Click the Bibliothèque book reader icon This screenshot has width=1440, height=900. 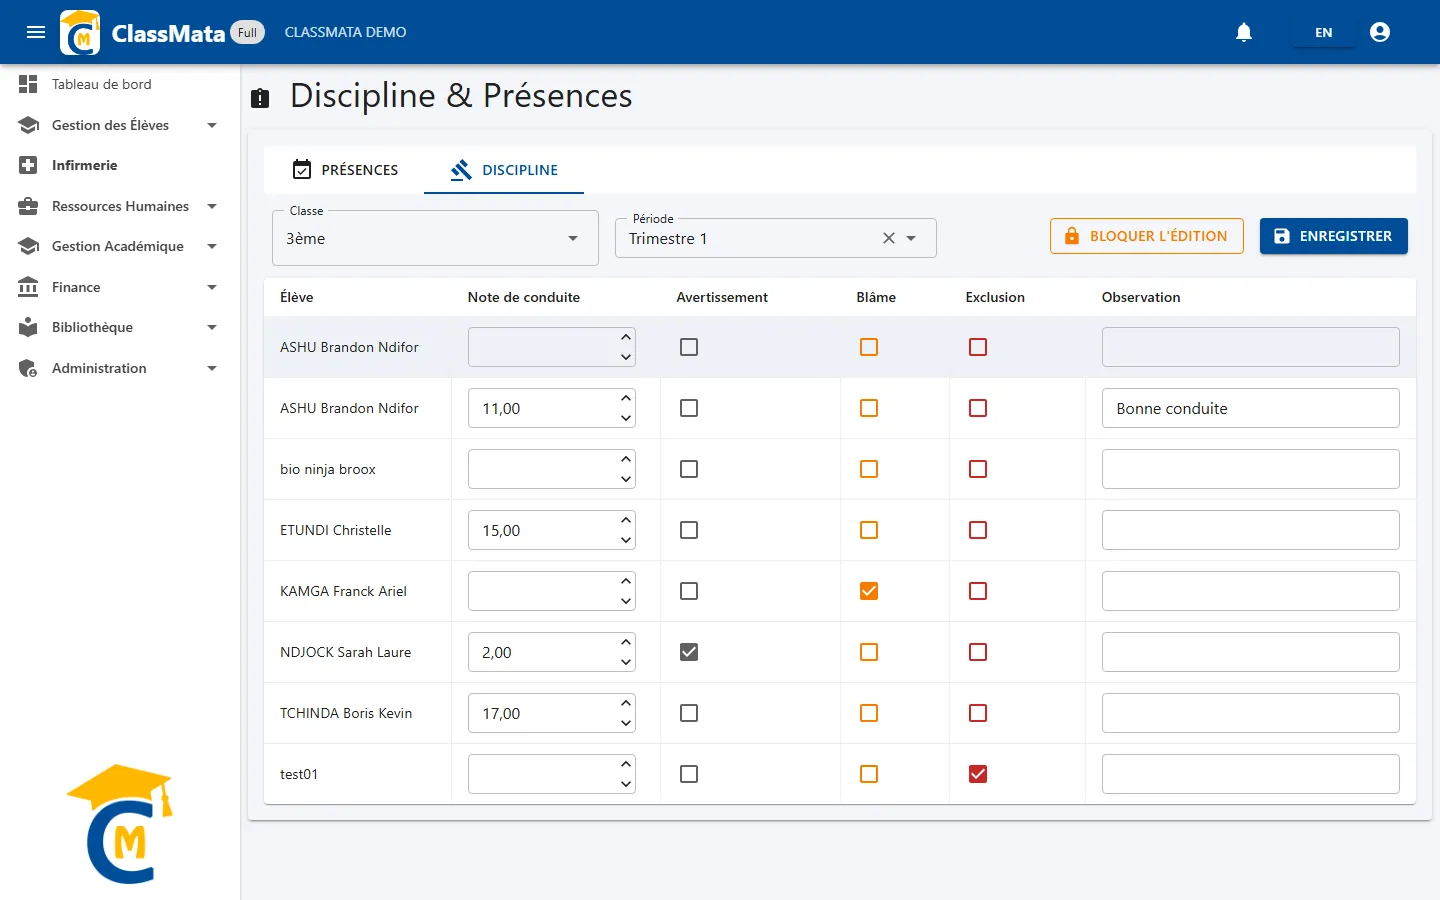(x=28, y=327)
